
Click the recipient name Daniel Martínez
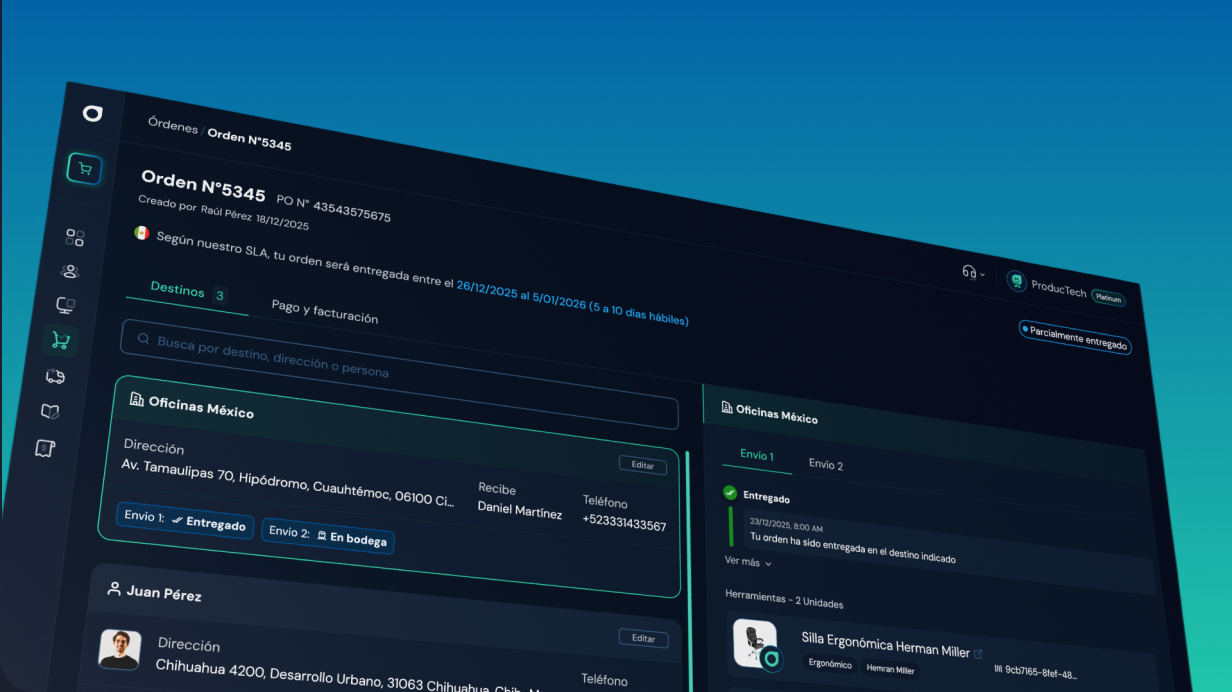pos(520,510)
